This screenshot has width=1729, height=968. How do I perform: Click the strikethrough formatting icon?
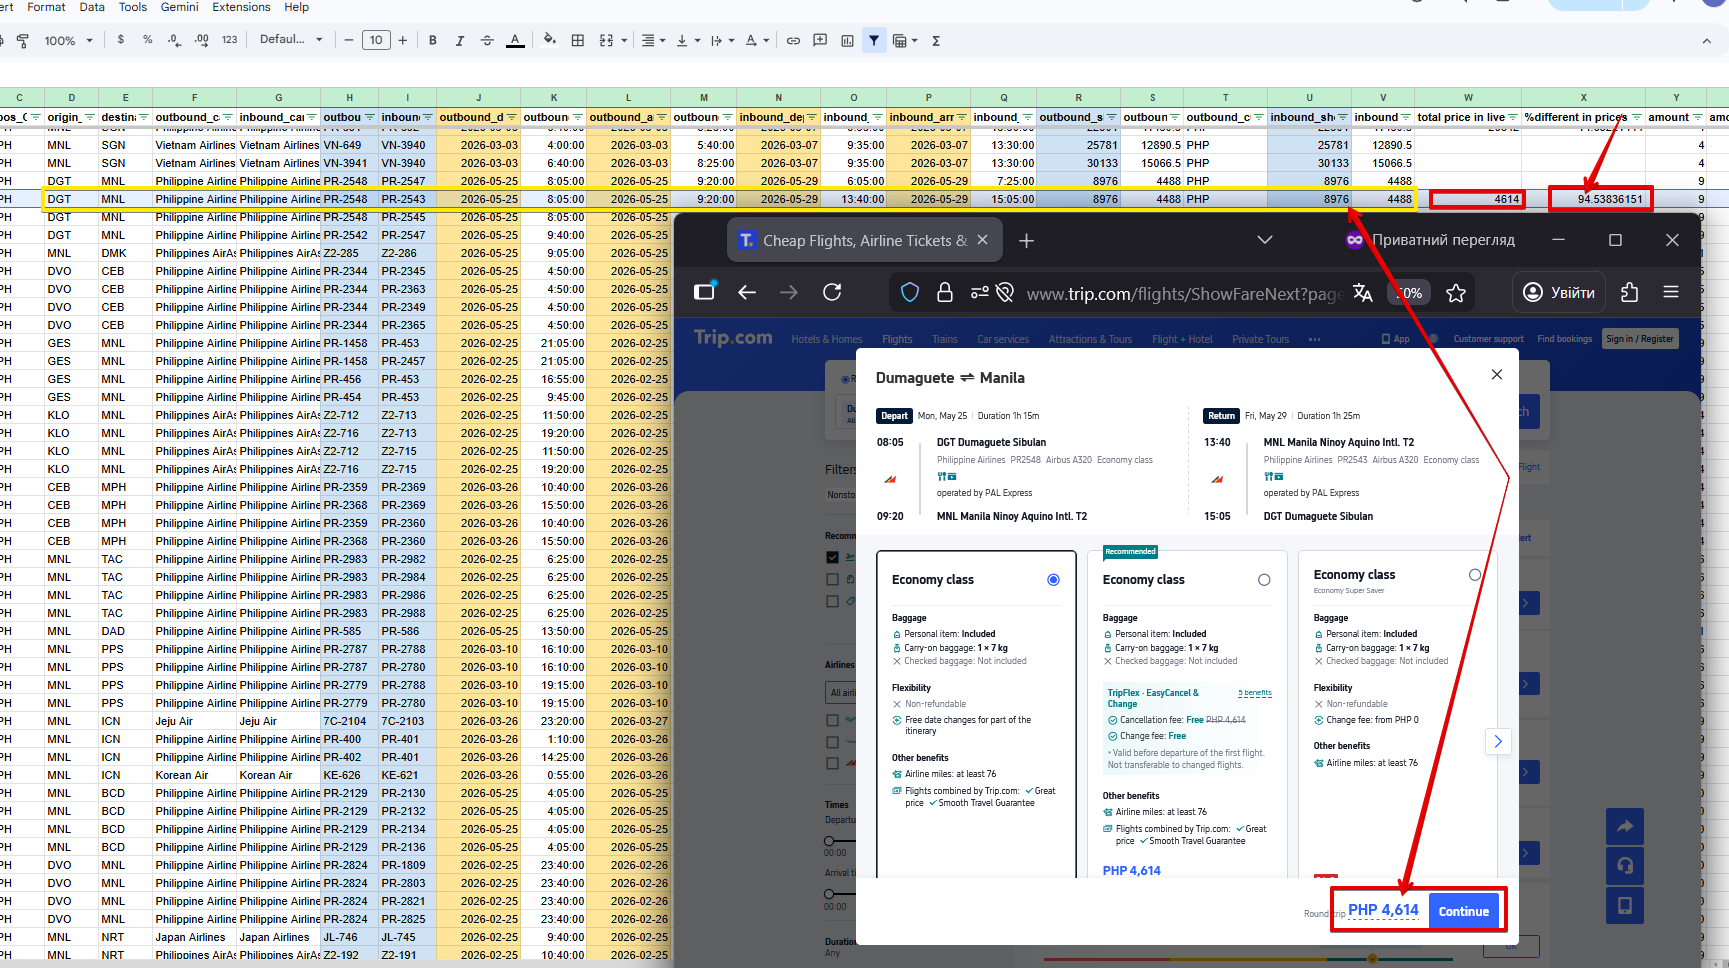(487, 41)
